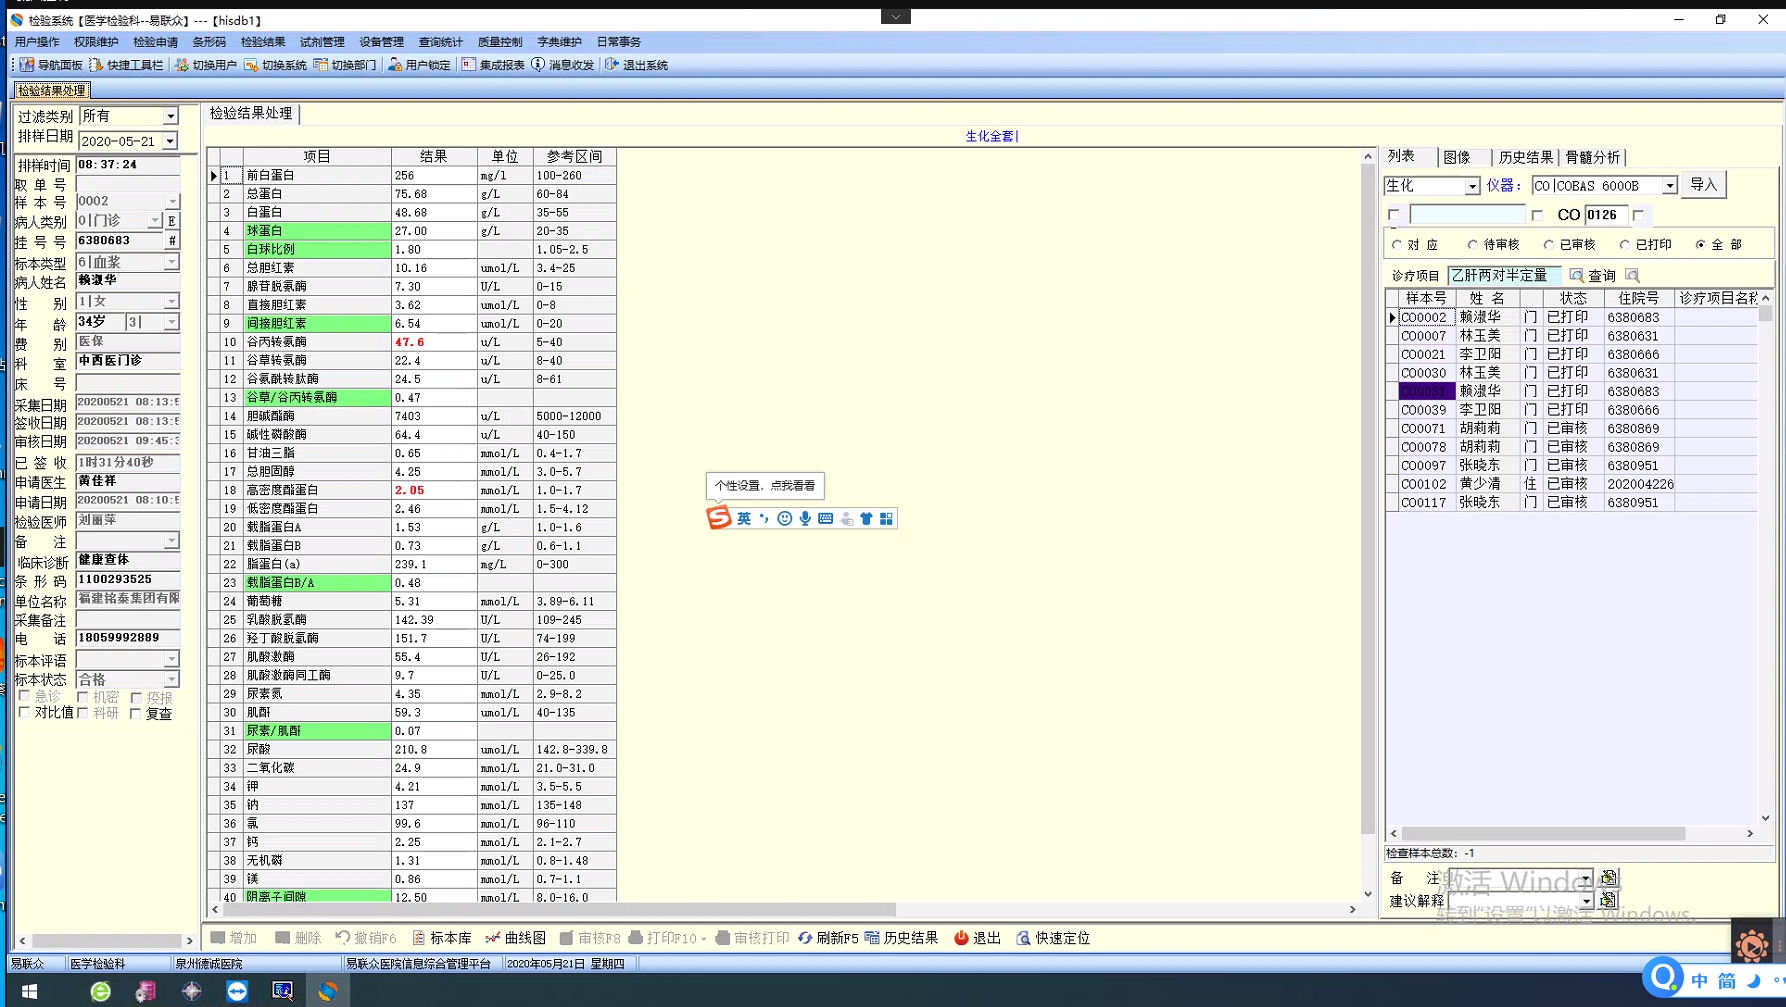The width and height of the screenshot is (1786, 1007).
Task: Open 历史结果 in the bottom toolbar
Action: (901, 938)
